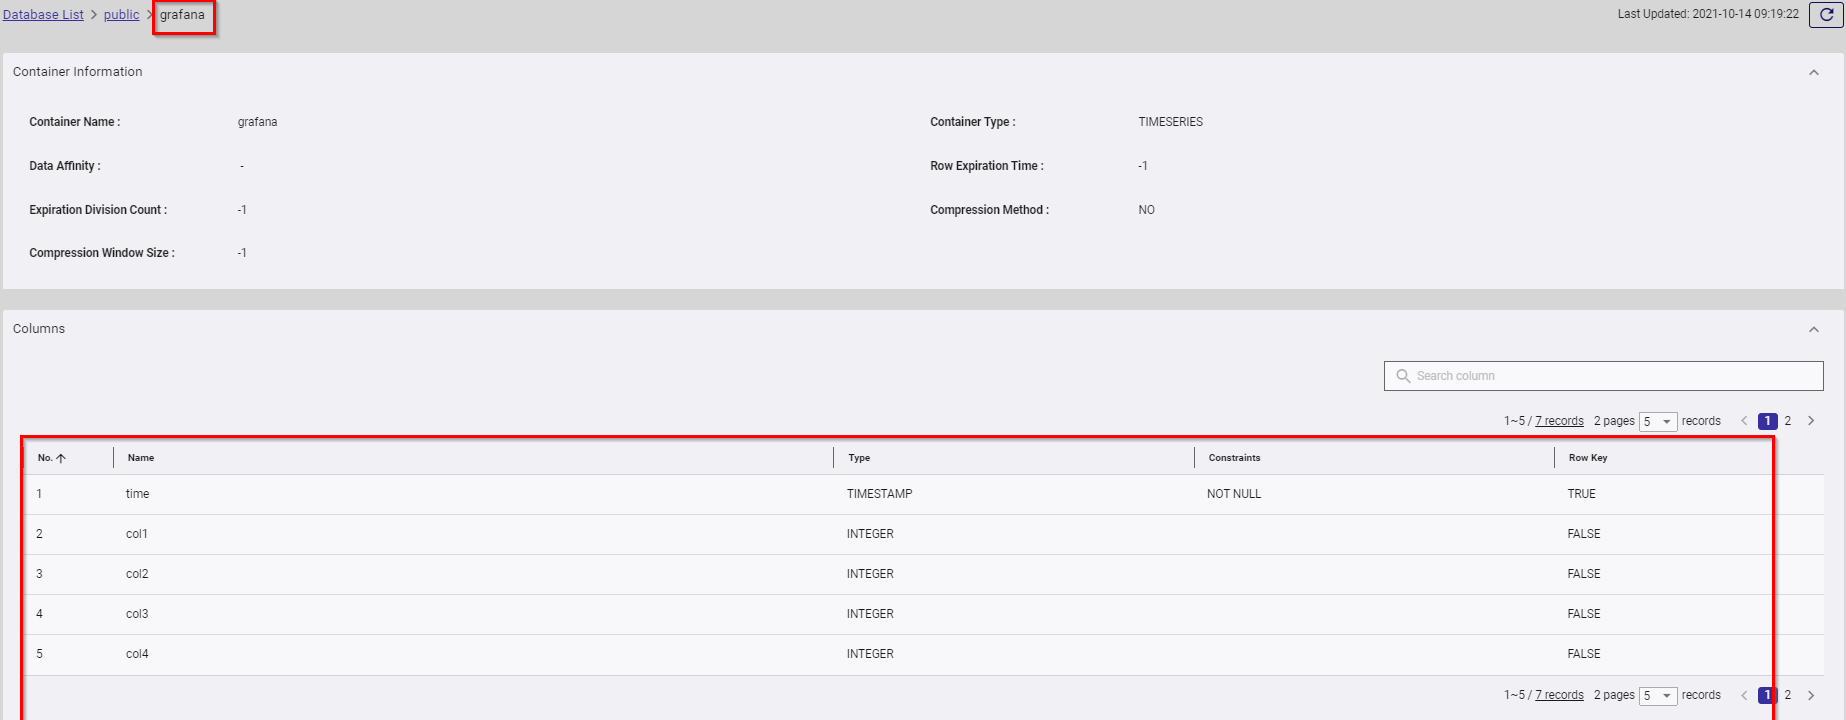The width and height of the screenshot is (1846, 720).
Task: Select the col2 row in table
Action: tap(137, 574)
